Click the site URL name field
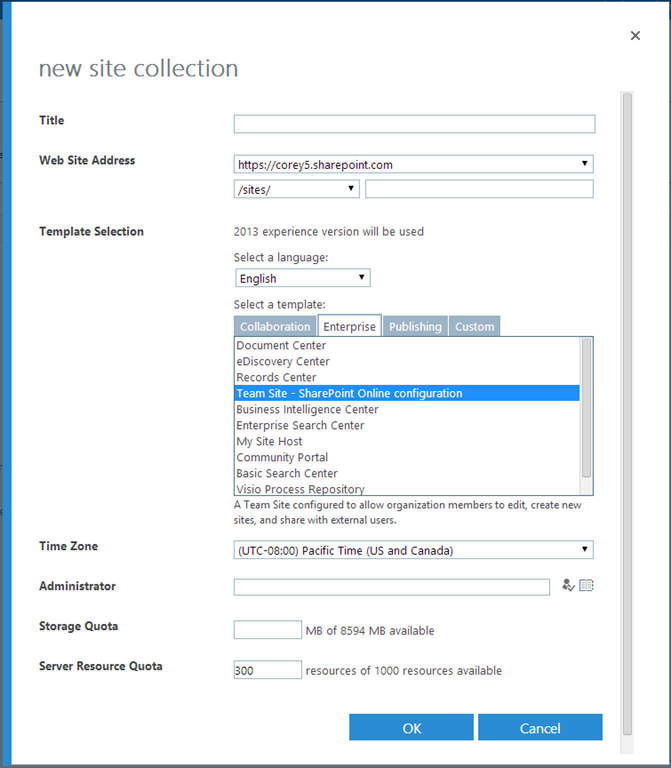Image resolution: width=671 pixels, height=768 pixels. pos(479,189)
